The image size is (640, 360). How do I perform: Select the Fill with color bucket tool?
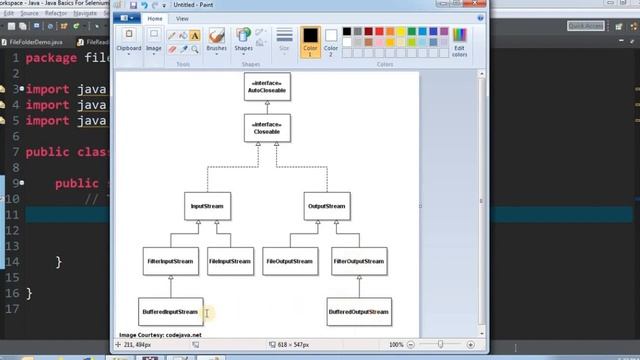(x=183, y=36)
